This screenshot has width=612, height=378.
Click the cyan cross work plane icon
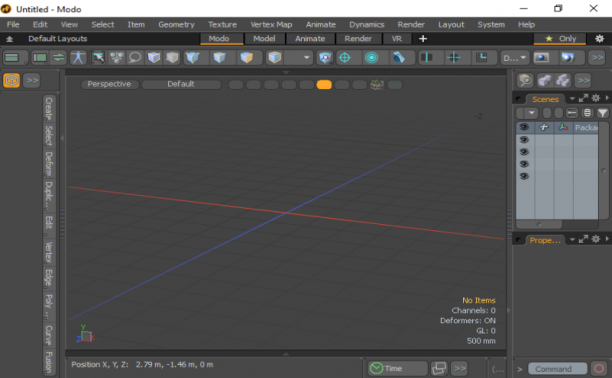pos(454,58)
